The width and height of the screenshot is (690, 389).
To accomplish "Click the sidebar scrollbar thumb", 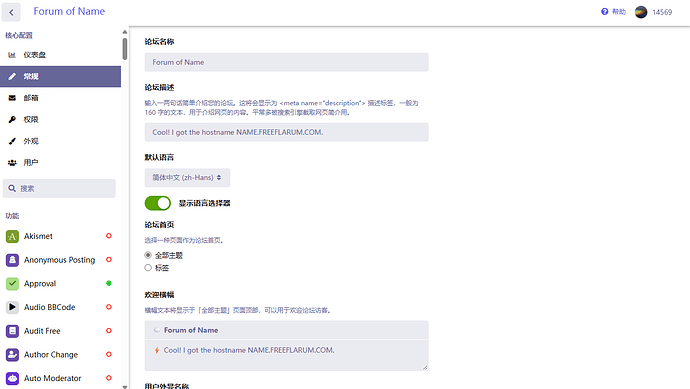I will pos(125,49).
